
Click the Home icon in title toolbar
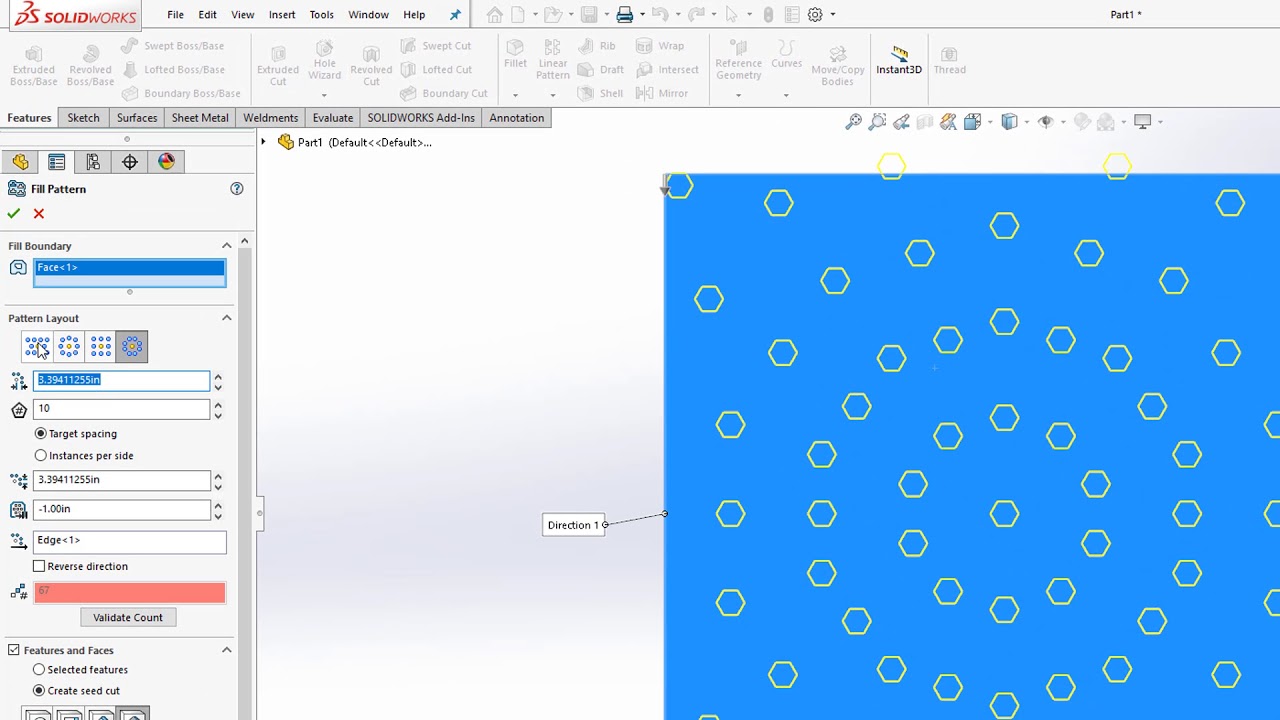point(494,15)
